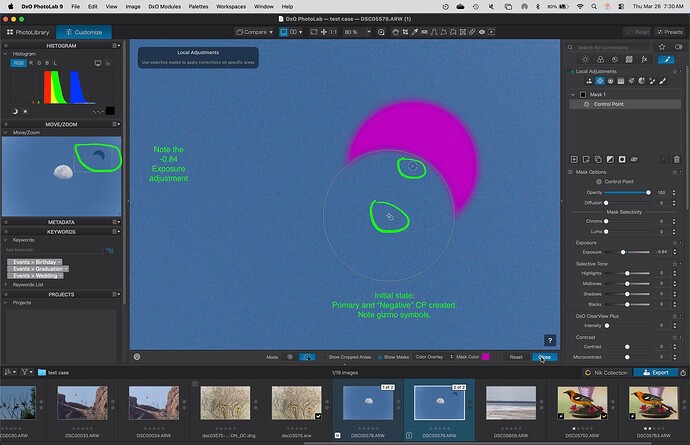Viewport: 690px width, 445px height.
Task: Open the help question mark button
Action: click(x=550, y=340)
